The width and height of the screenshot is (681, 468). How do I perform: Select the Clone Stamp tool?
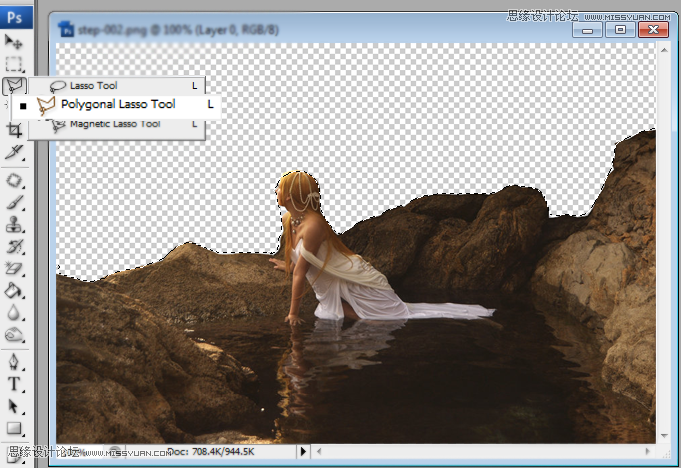(x=13, y=224)
